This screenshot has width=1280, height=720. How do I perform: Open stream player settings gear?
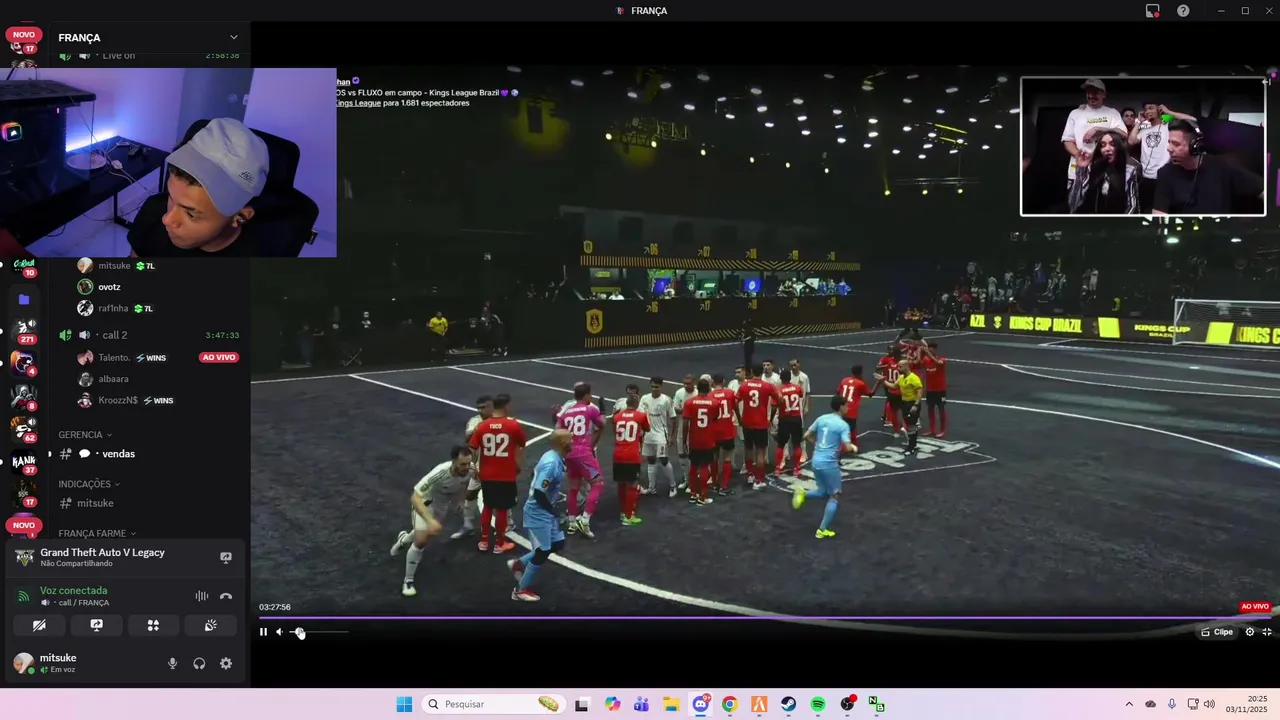1249,632
